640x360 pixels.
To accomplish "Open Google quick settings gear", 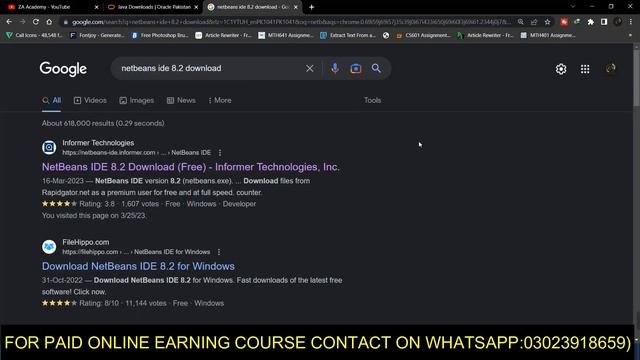I will [561, 69].
